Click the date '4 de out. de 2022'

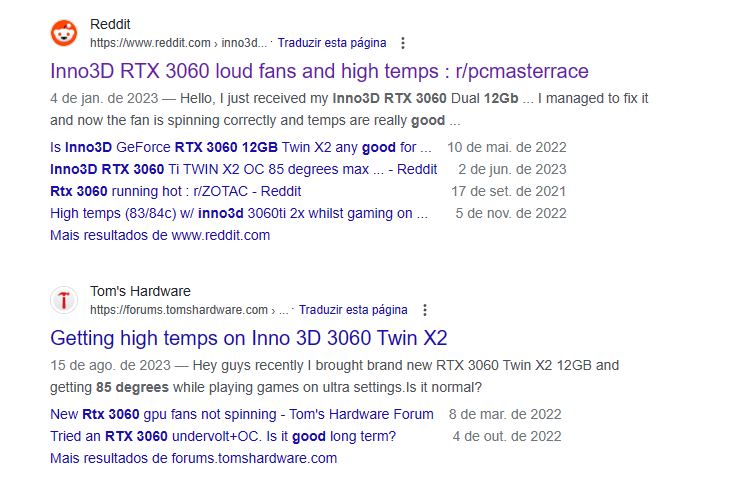(x=507, y=437)
